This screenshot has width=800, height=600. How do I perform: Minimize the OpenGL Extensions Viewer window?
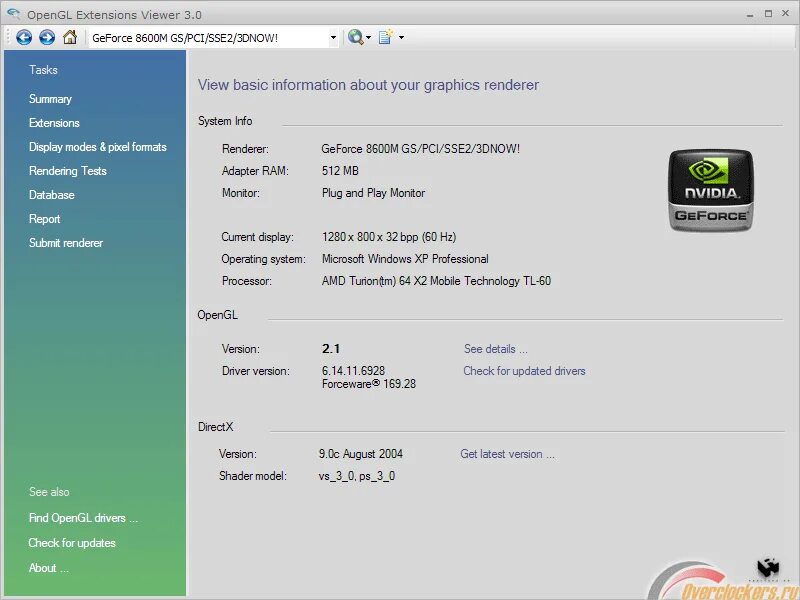pos(749,14)
